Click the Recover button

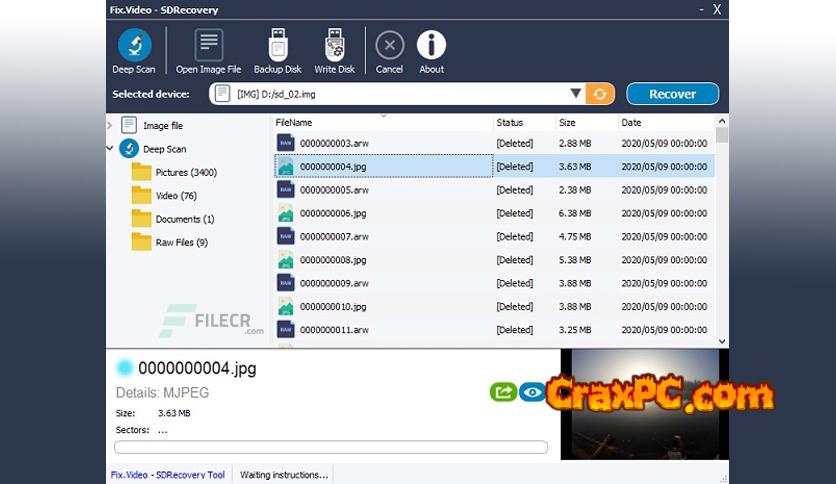click(672, 94)
